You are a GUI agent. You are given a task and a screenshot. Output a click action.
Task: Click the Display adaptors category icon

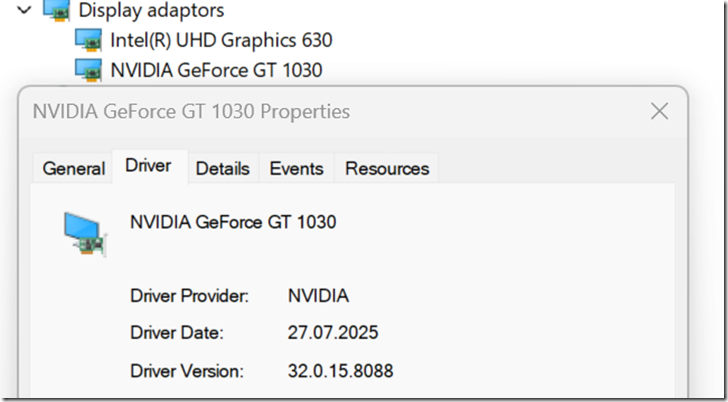click(57, 10)
